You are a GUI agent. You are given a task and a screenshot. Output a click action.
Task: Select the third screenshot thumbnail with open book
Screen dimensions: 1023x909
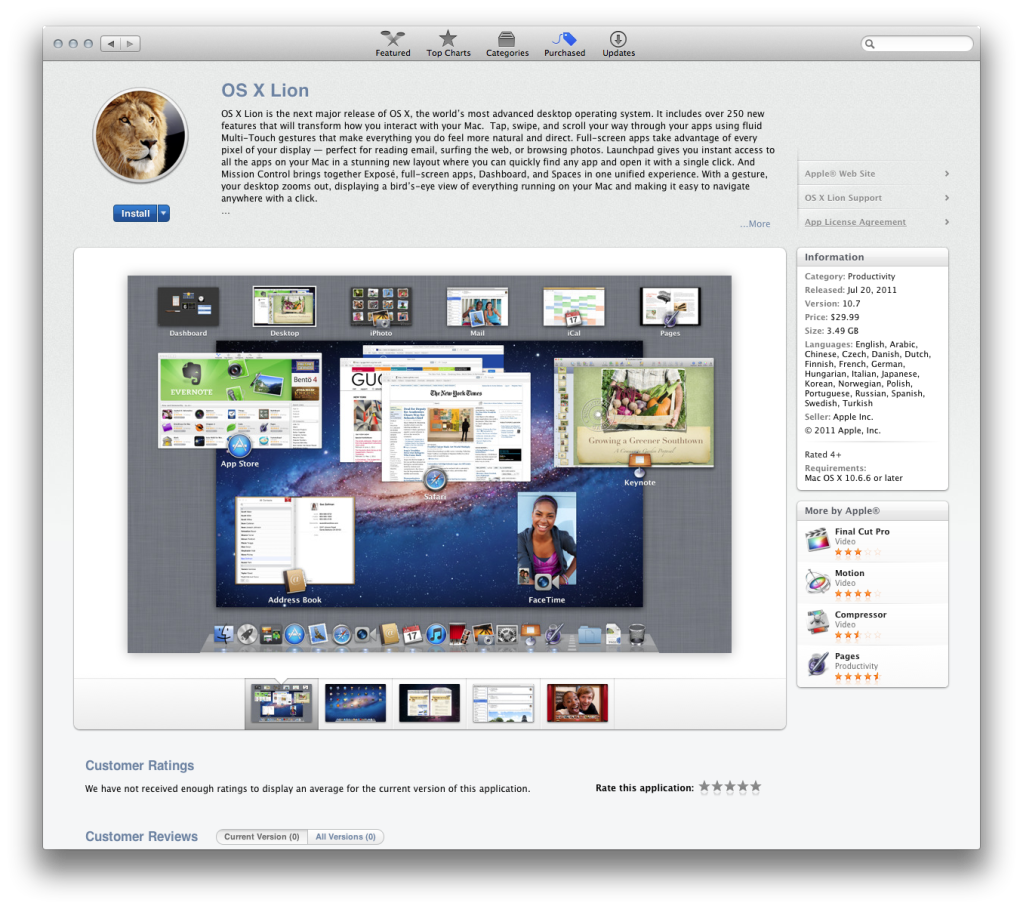(x=429, y=703)
